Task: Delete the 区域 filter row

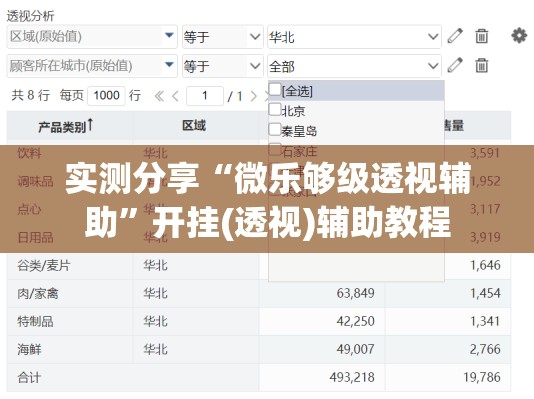Action: (x=481, y=36)
